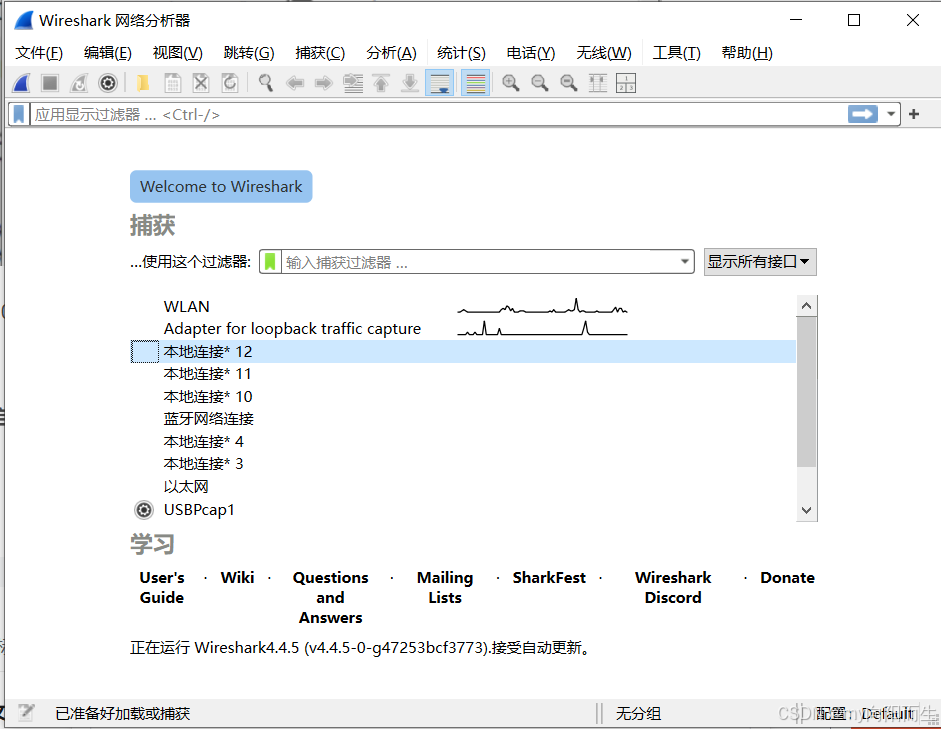Select 本地连接* 10 interface

pos(463,397)
